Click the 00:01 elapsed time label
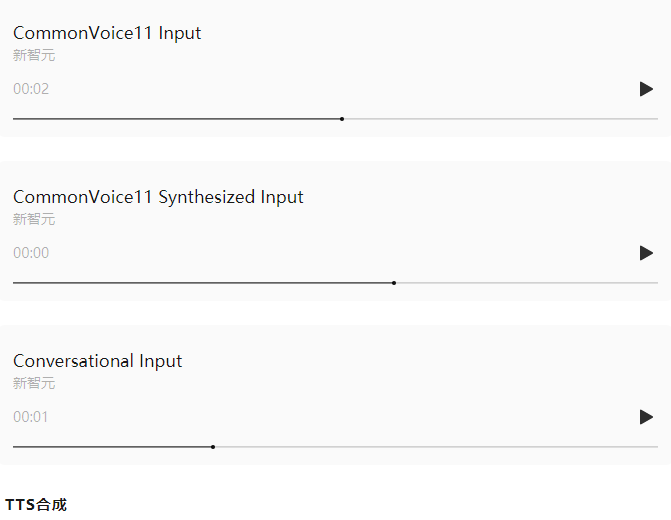 point(30,417)
